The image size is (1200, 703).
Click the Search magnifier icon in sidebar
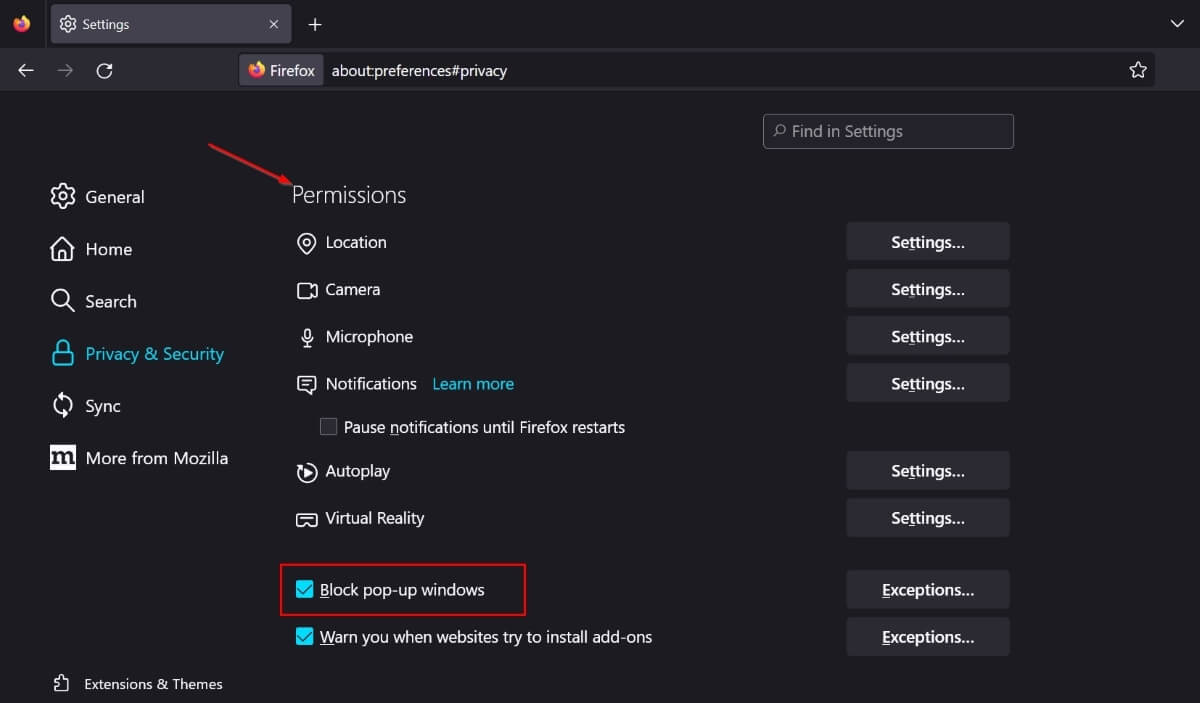(61, 301)
